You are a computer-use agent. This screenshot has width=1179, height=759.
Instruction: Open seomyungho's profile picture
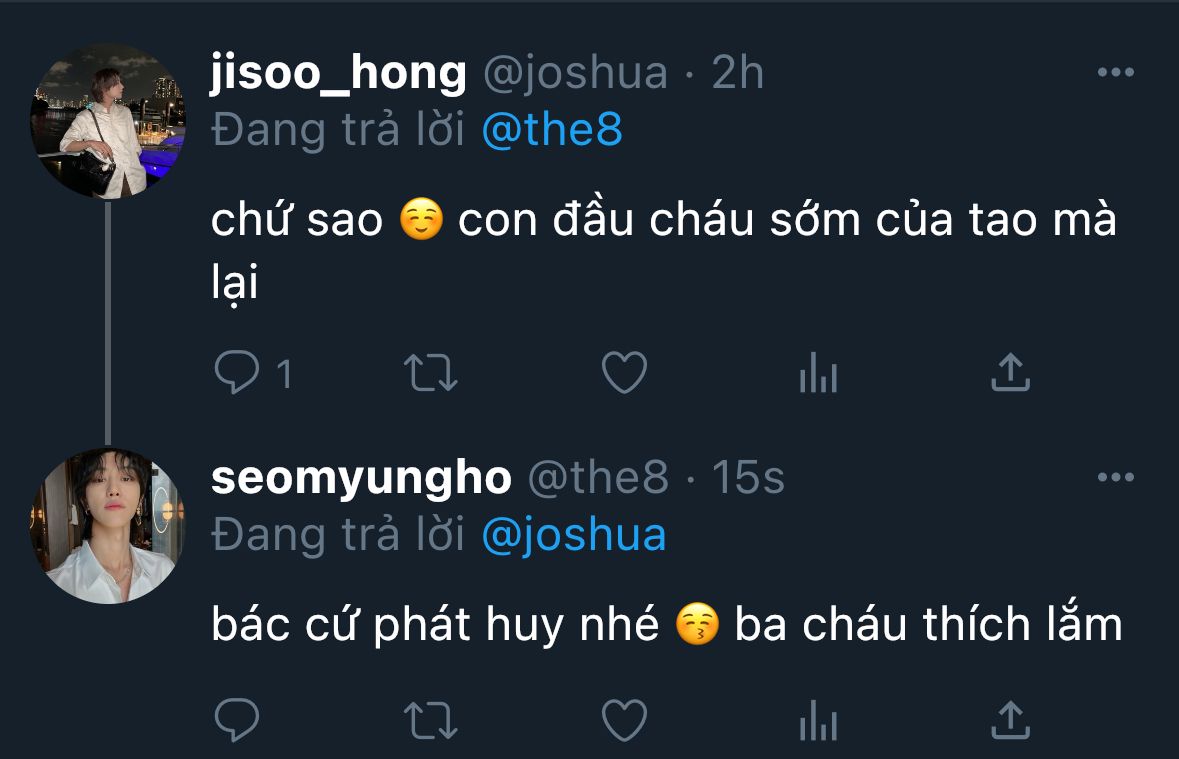[x=108, y=526]
